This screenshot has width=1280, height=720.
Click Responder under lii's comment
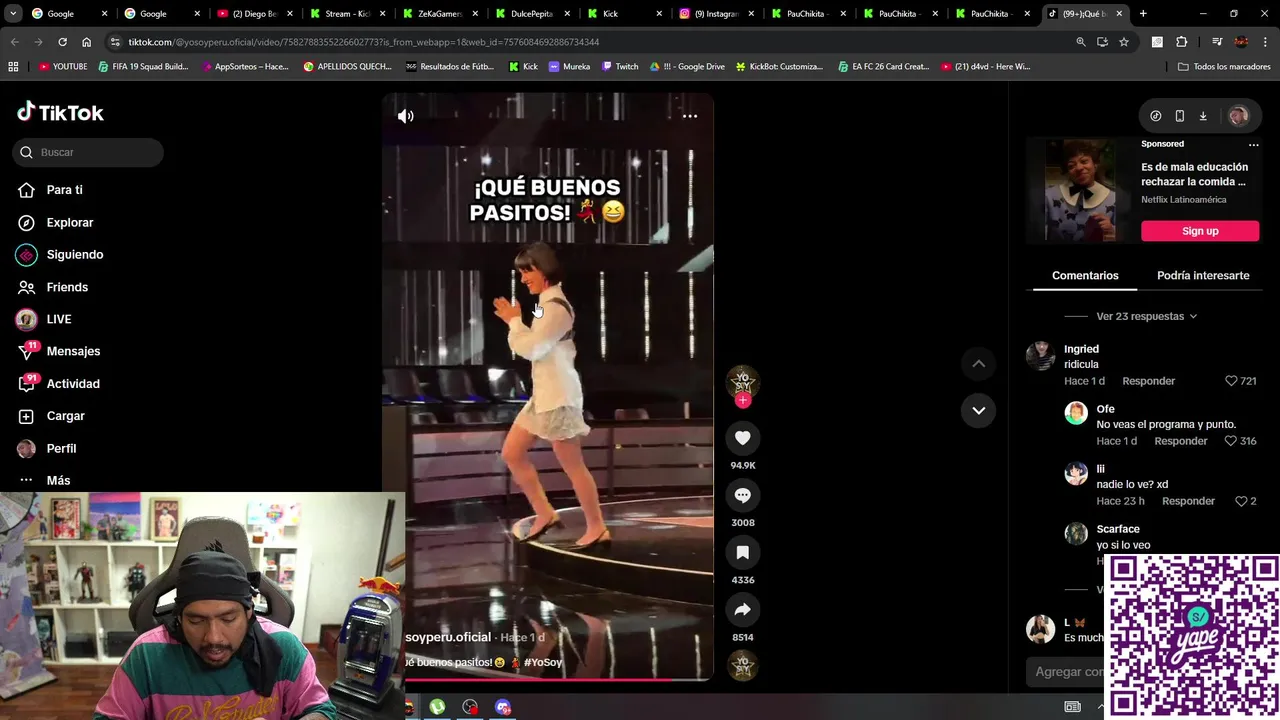point(1188,501)
